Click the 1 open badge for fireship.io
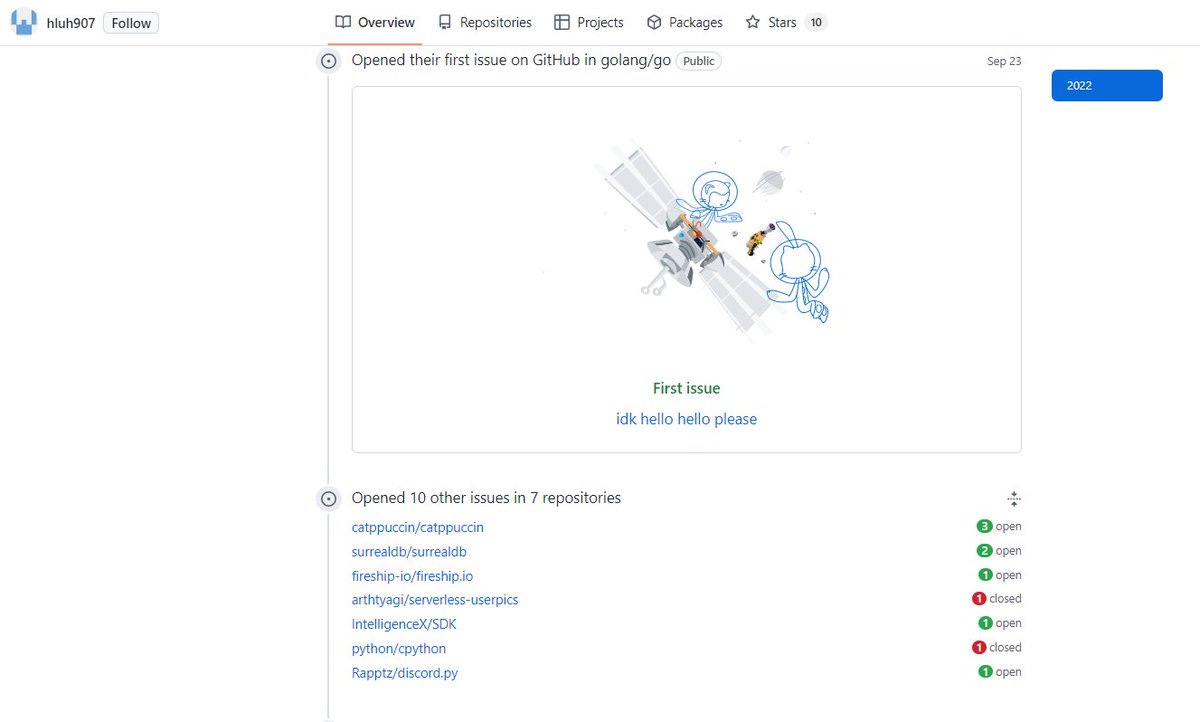Image resolution: width=1200 pixels, height=722 pixels. pos(999,575)
